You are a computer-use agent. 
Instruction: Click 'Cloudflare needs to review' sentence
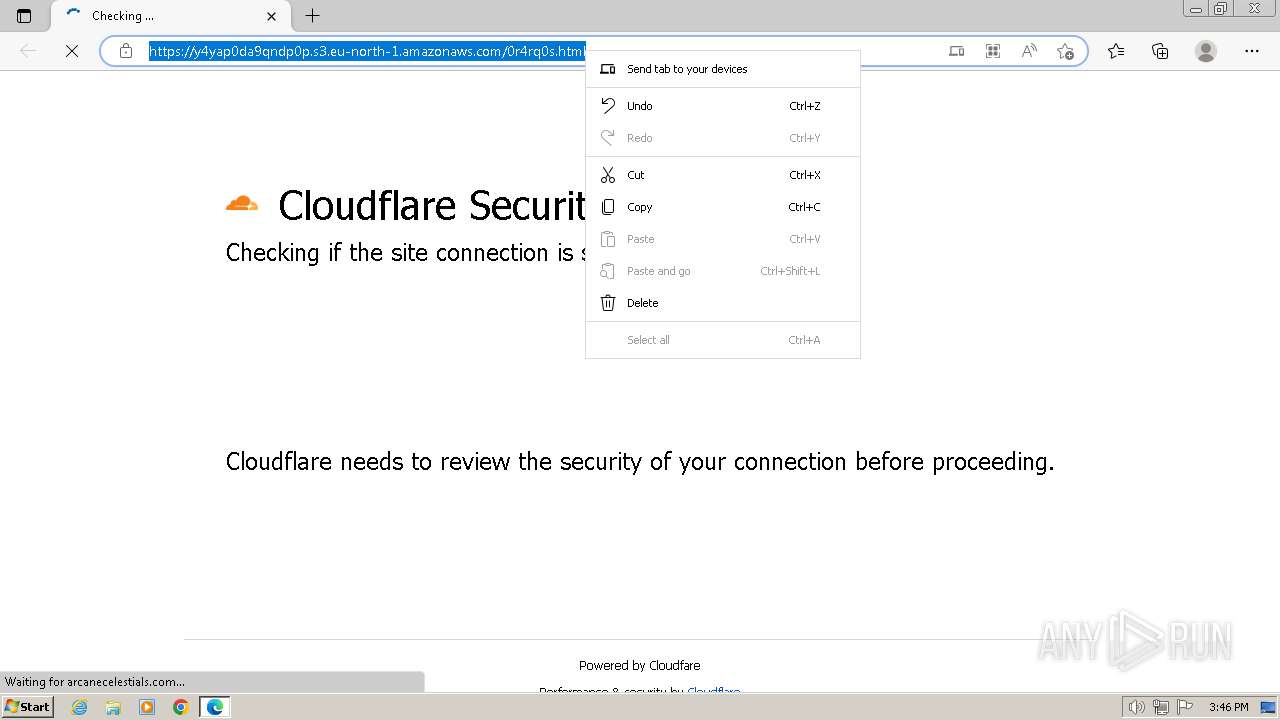point(640,461)
